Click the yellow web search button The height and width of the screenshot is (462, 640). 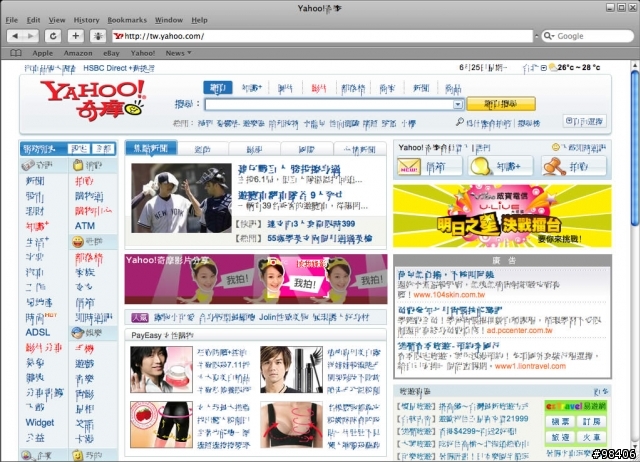[501, 104]
